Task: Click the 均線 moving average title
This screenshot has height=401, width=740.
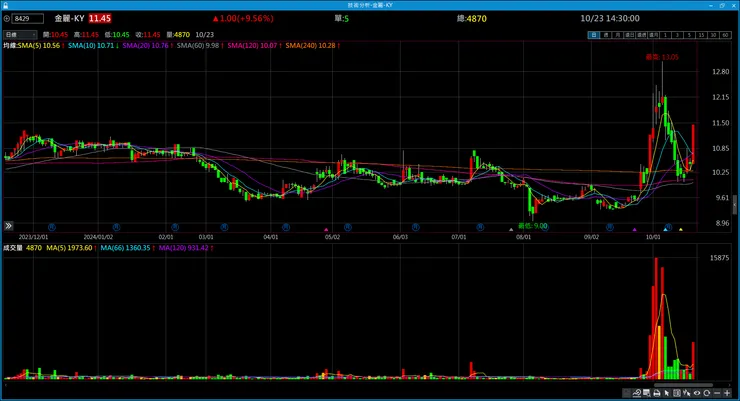Action: 10,46
